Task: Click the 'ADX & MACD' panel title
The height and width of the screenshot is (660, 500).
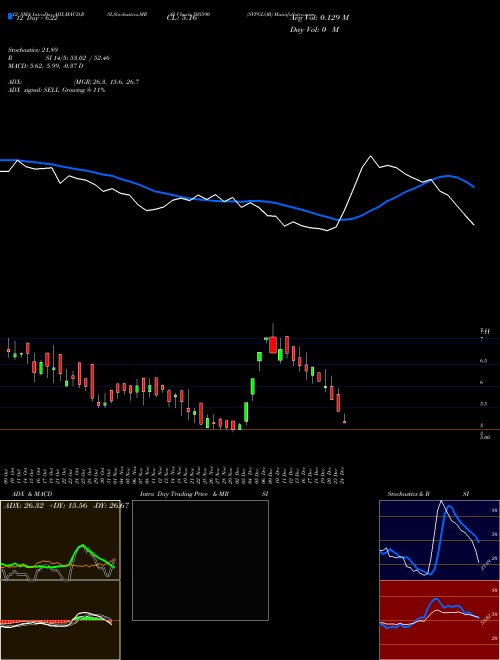Action: click(32, 494)
